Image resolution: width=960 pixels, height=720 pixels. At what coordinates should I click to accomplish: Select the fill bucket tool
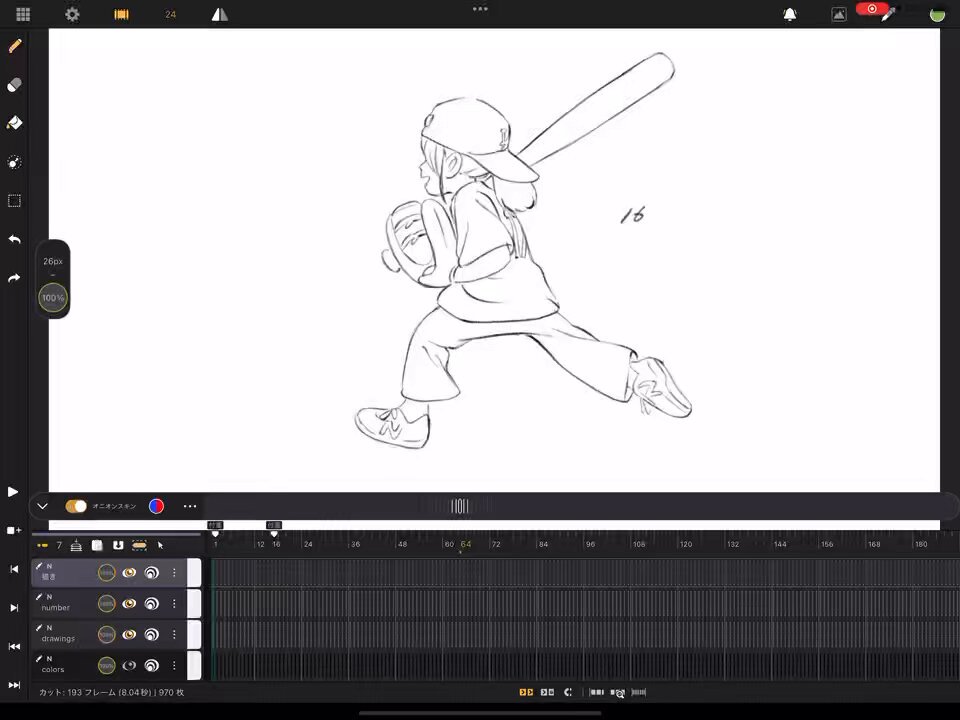coord(15,123)
